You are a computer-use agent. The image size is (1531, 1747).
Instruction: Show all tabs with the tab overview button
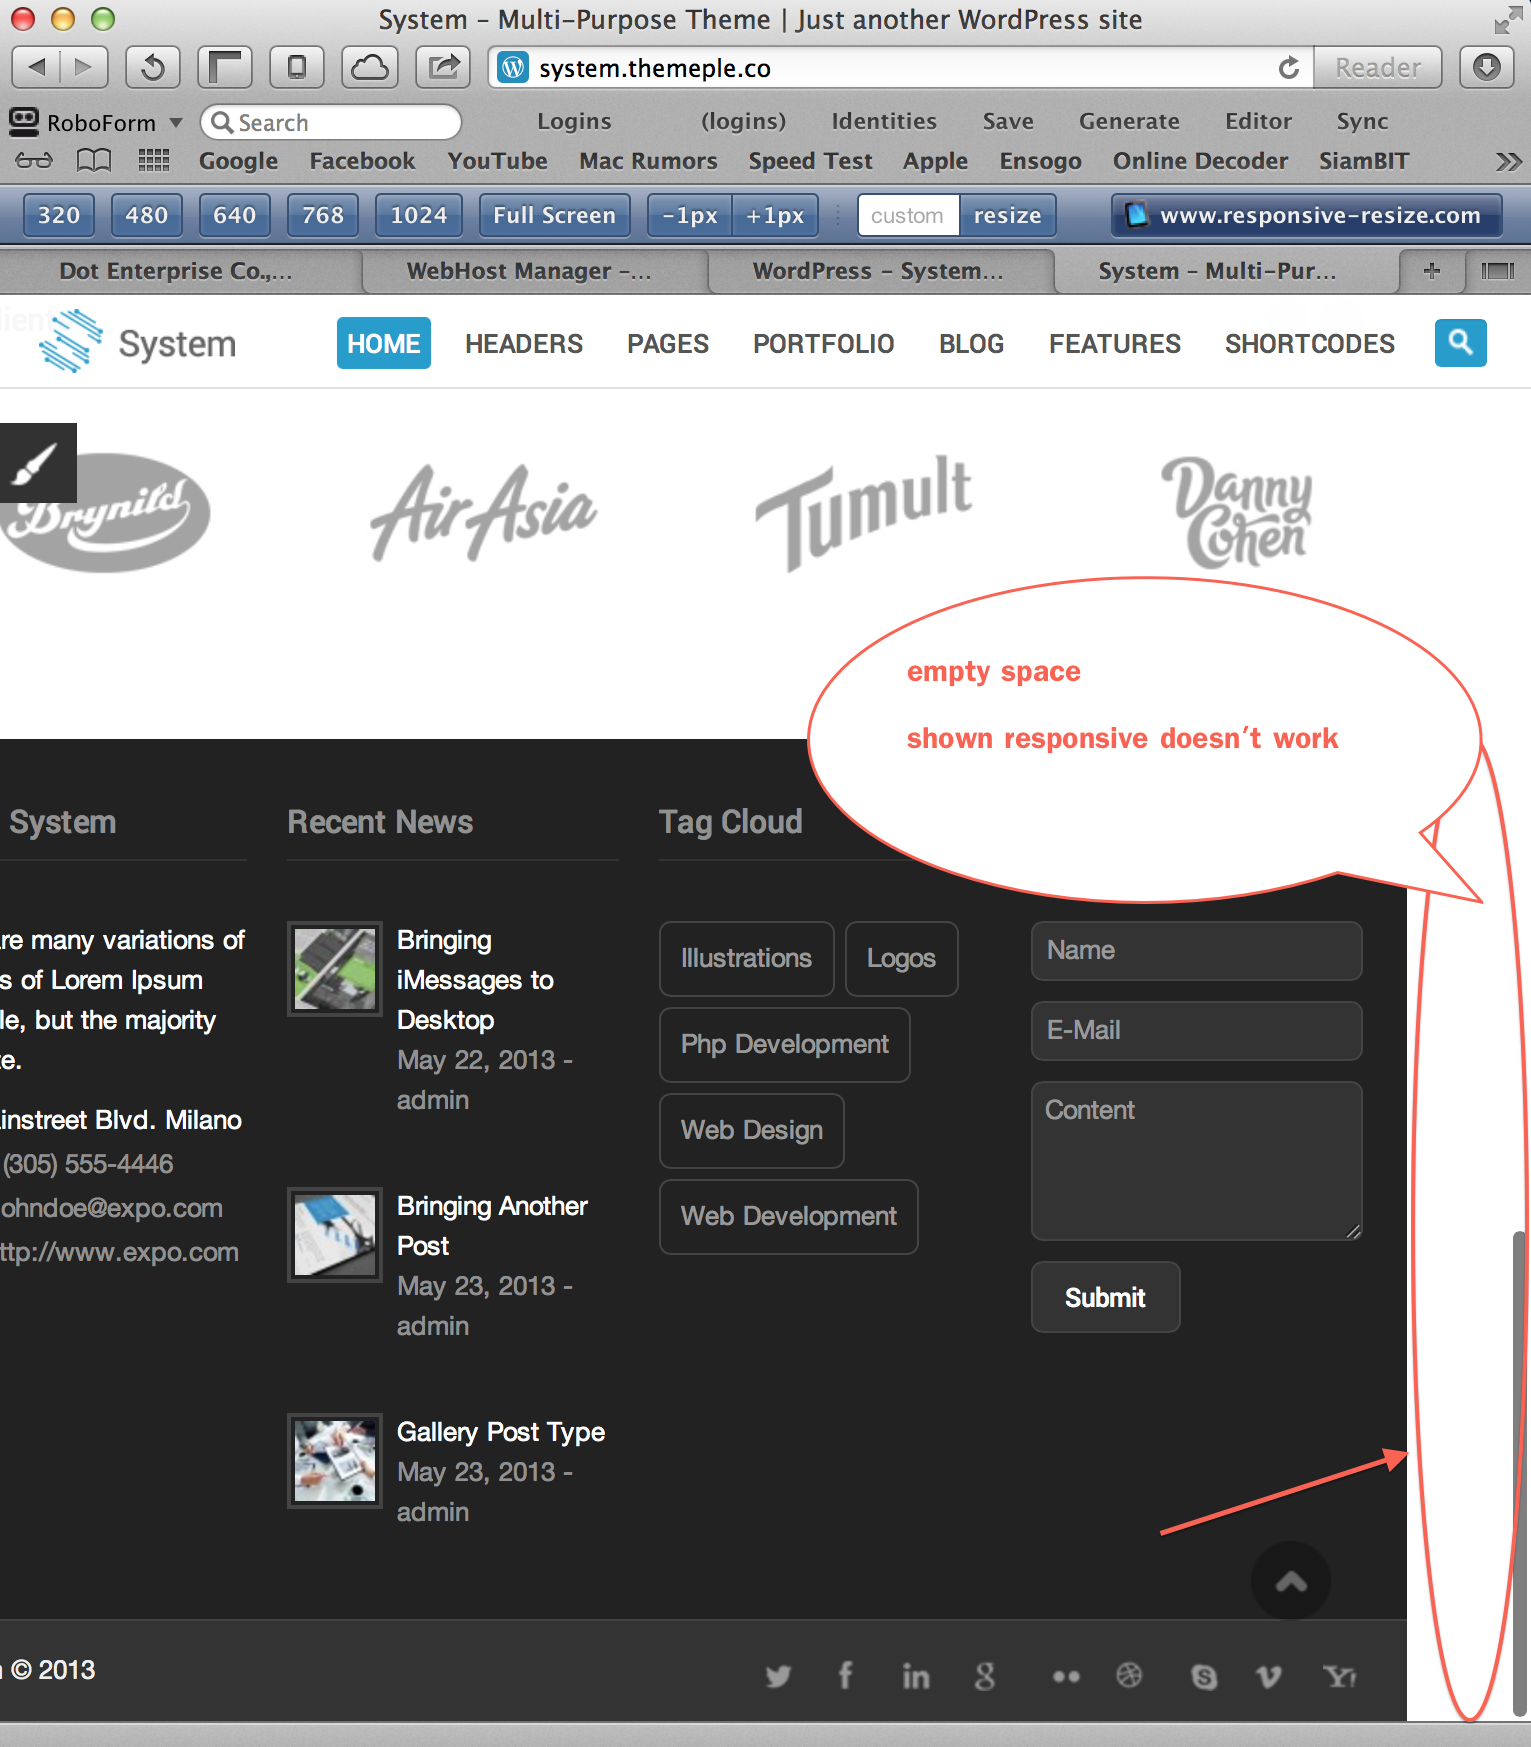(1498, 271)
